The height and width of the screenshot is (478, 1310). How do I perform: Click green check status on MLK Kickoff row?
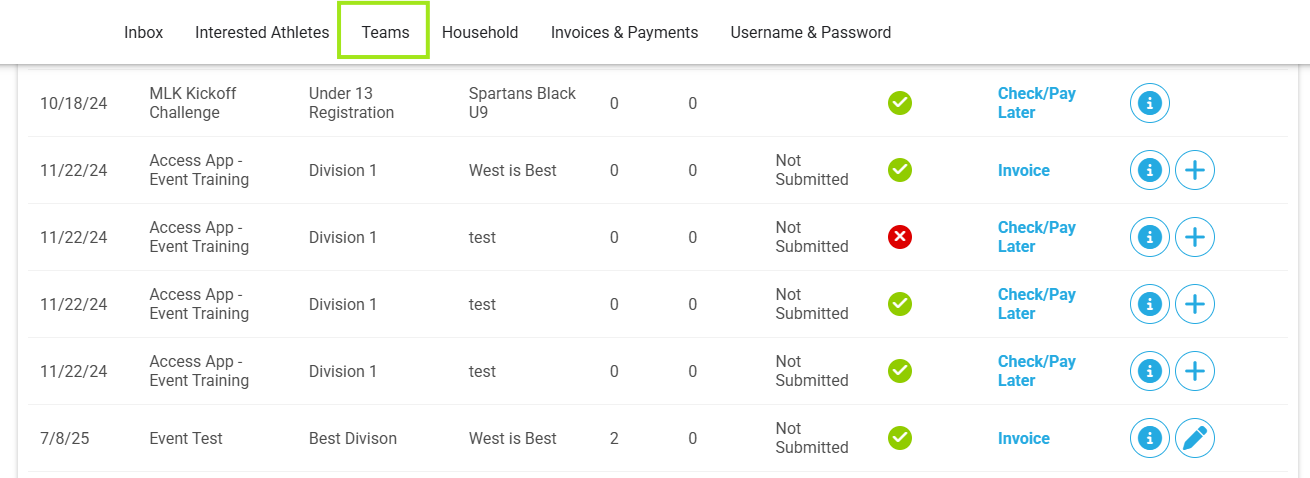point(900,103)
